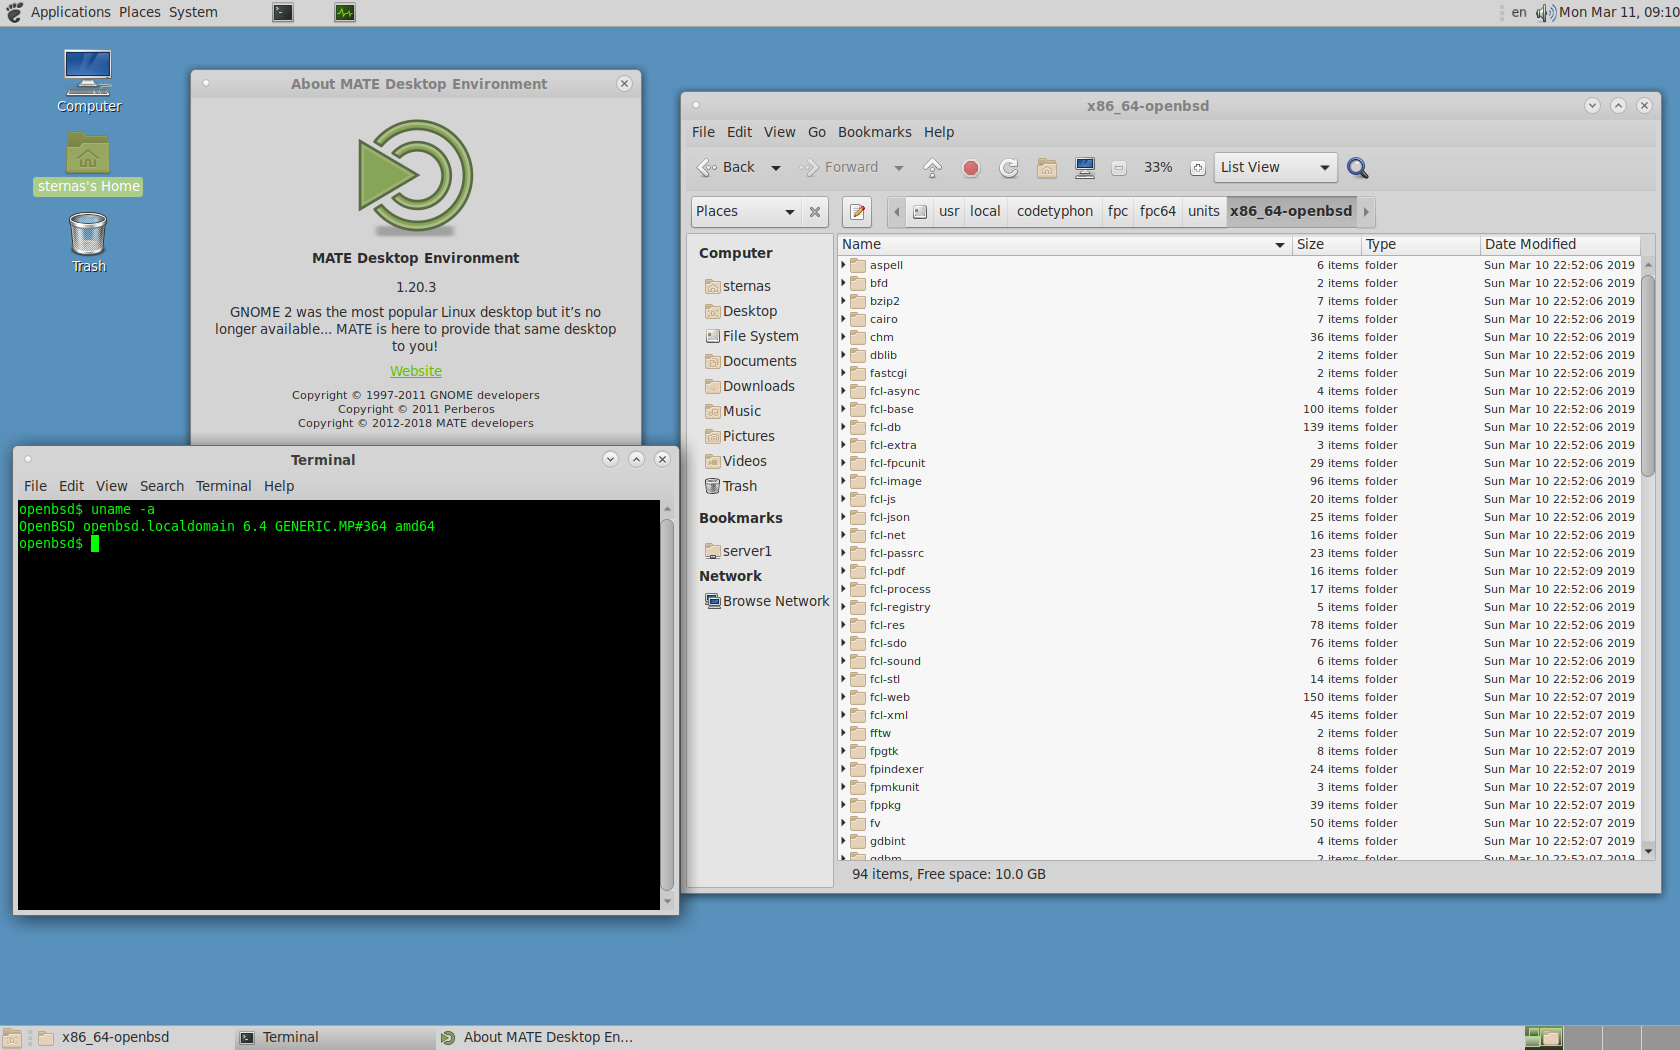
Task: Expand the fcl-db folder tree
Action: (x=843, y=427)
